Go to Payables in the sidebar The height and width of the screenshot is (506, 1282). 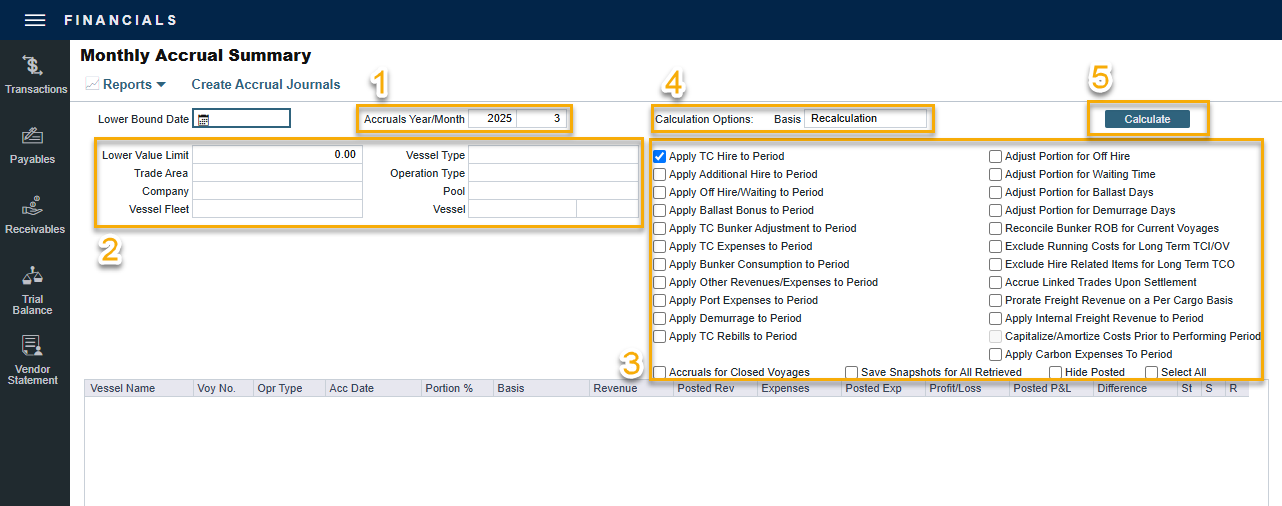33,145
